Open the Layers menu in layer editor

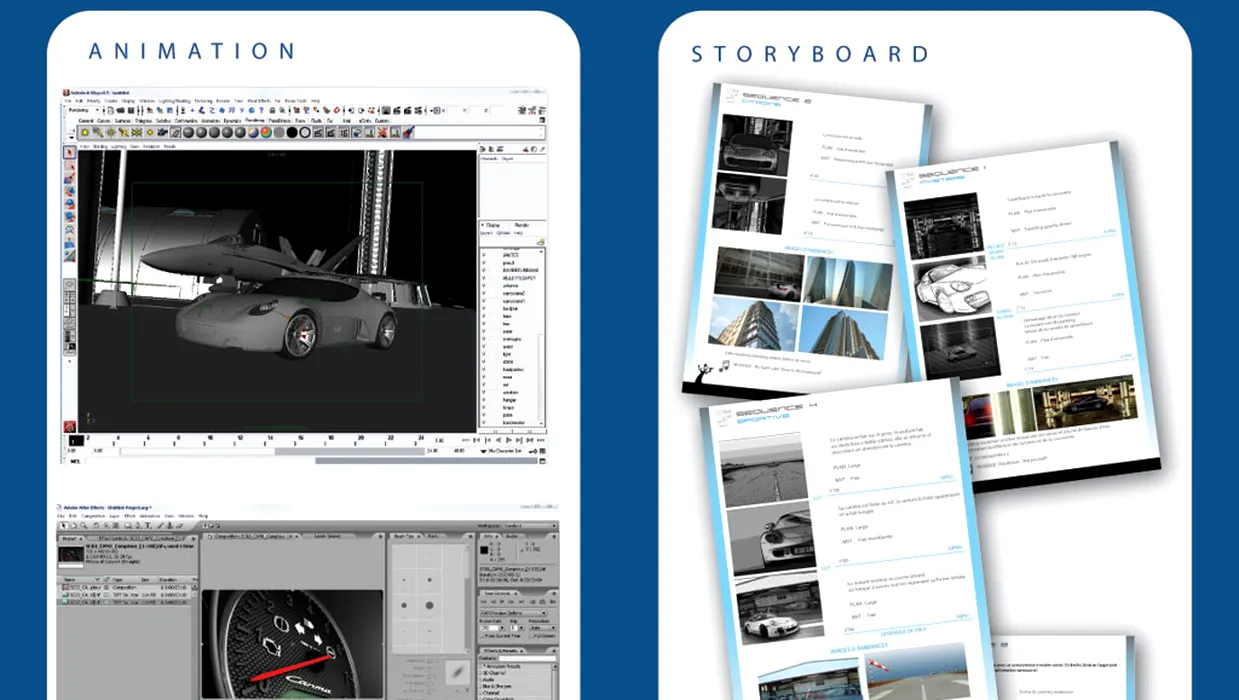[485, 233]
